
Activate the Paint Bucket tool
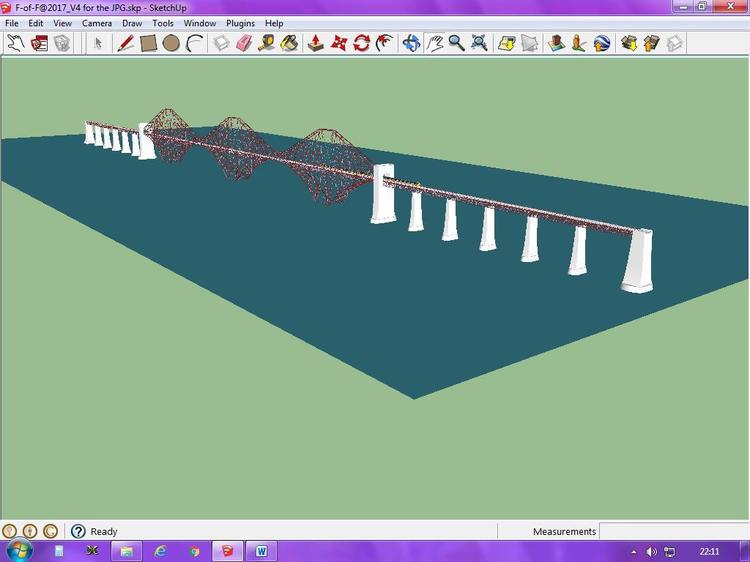(x=289, y=43)
